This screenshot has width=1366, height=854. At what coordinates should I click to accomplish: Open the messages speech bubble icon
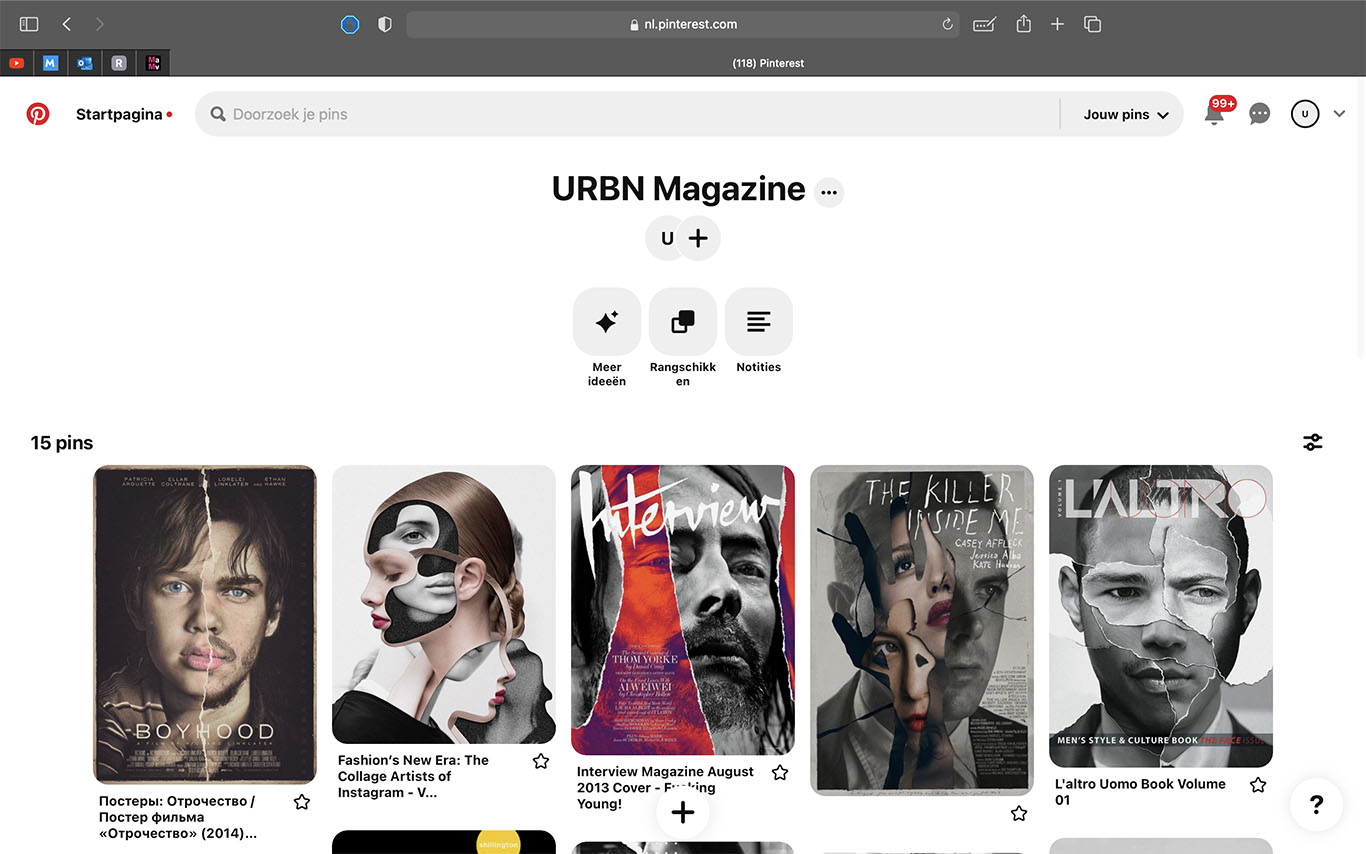click(1260, 114)
